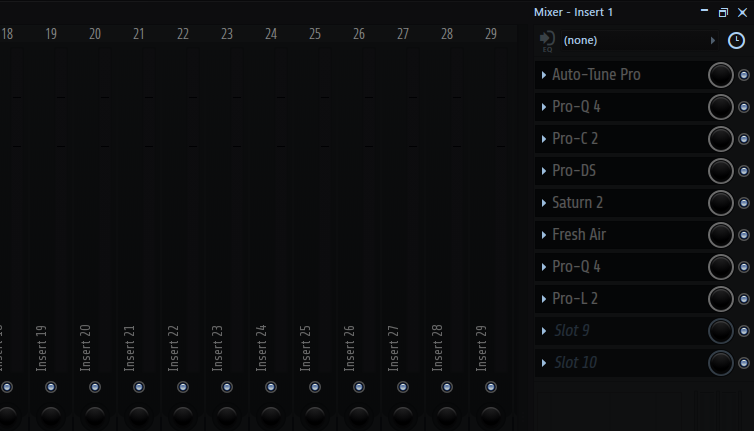Image resolution: width=754 pixels, height=431 pixels.
Task: Toggle the Slot 9 enable switch
Action: point(744,331)
